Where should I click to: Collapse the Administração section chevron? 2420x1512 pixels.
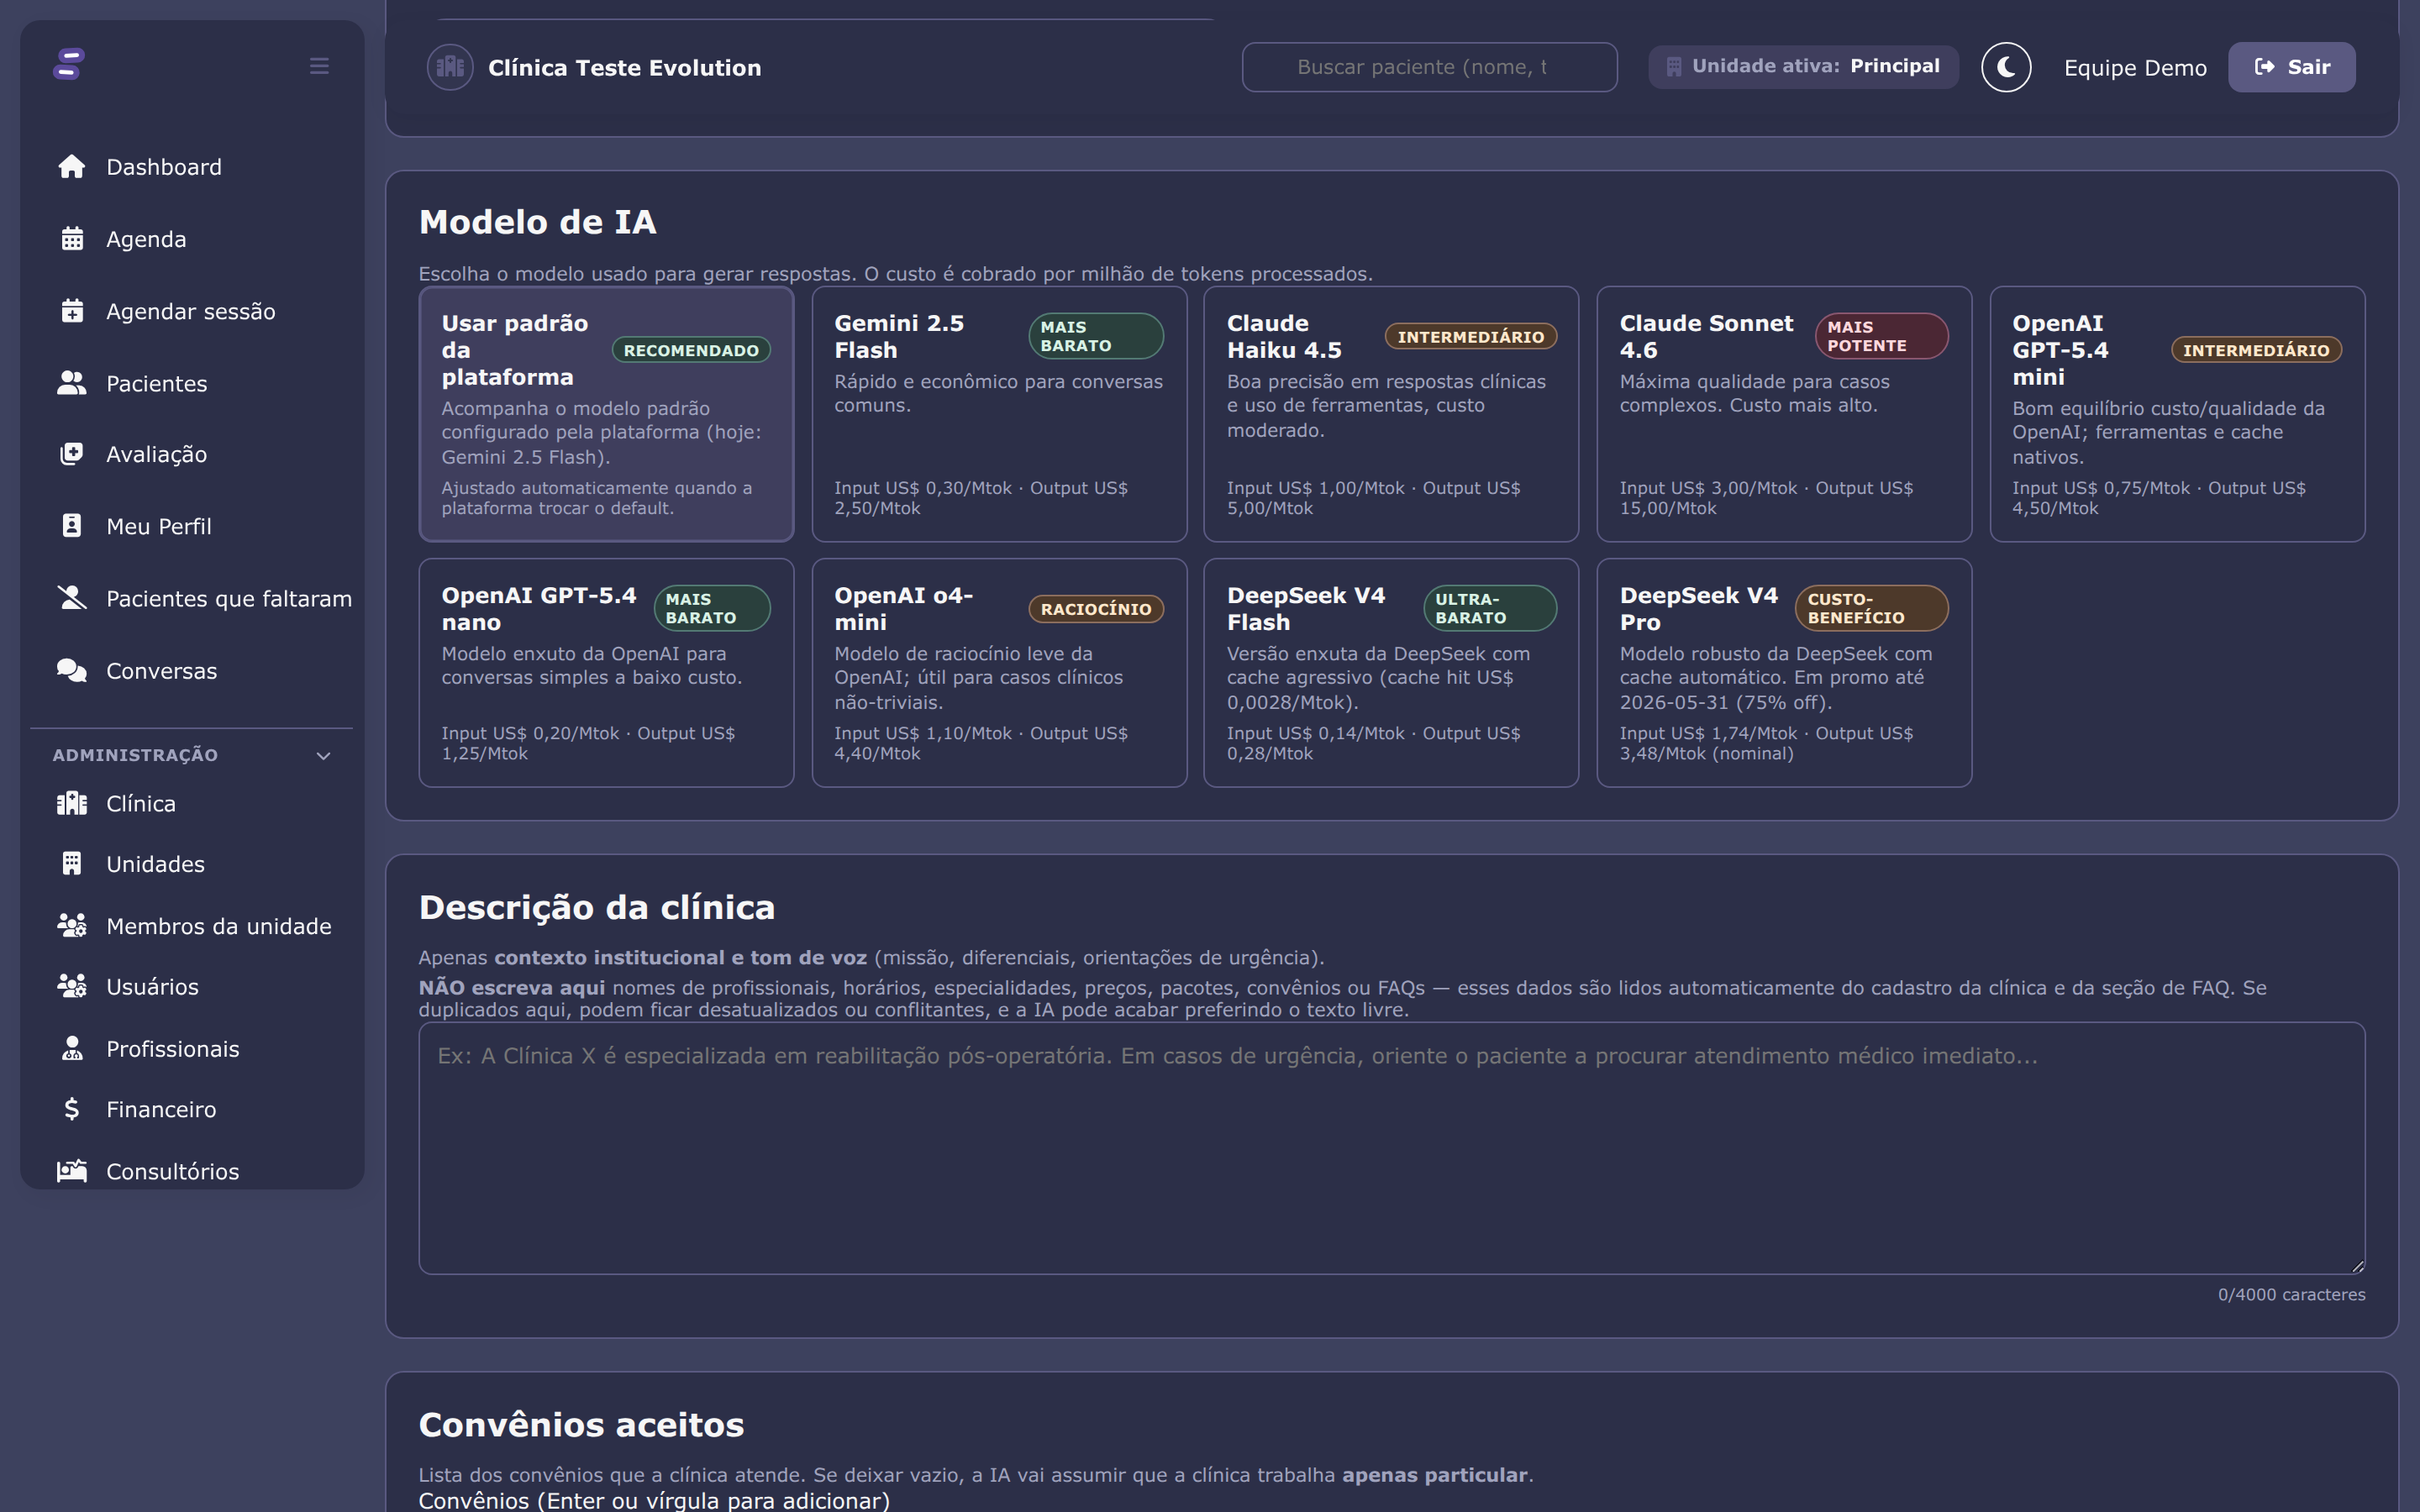point(323,756)
